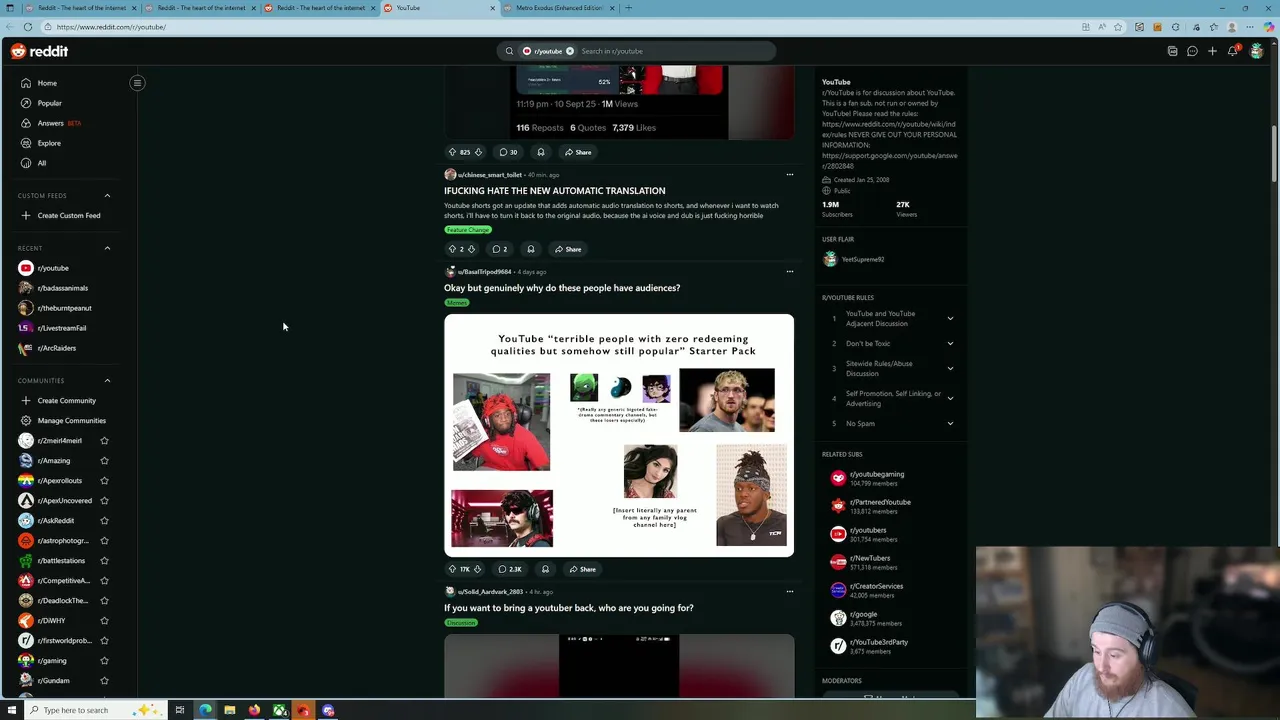The height and width of the screenshot is (720, 1280).
Task: Share the automatic translation post
Action: pos(568,249)
